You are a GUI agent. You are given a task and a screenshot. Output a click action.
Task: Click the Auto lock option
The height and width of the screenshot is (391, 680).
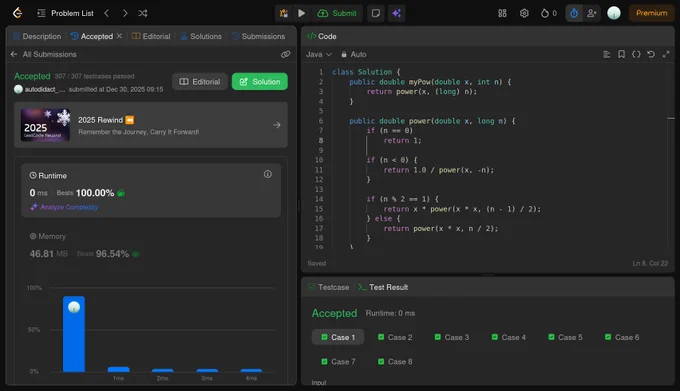tap(354, 54)
